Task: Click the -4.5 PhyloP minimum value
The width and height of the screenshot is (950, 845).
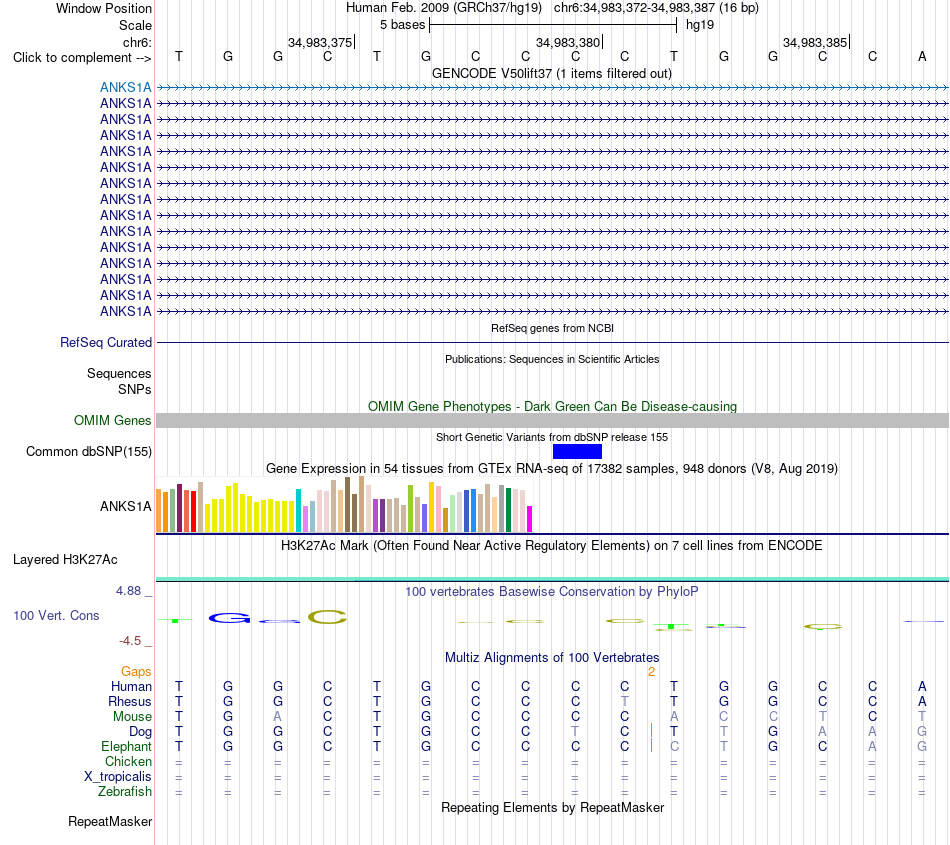Action: pos(130,641)
